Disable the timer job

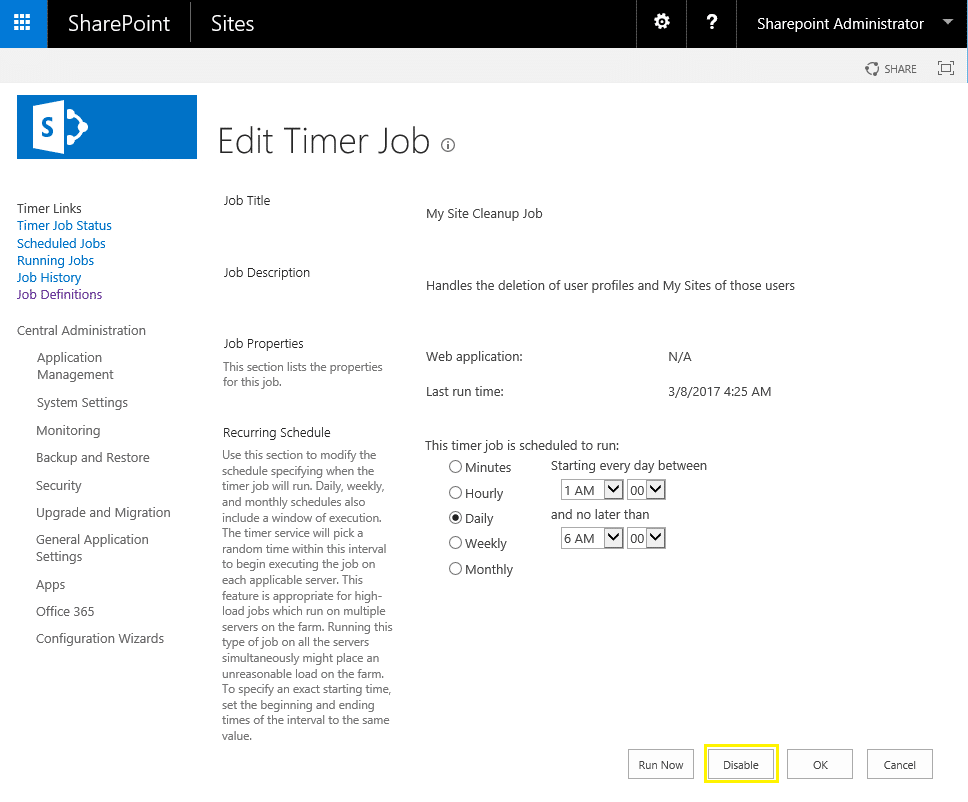click(x=740, y=763)
